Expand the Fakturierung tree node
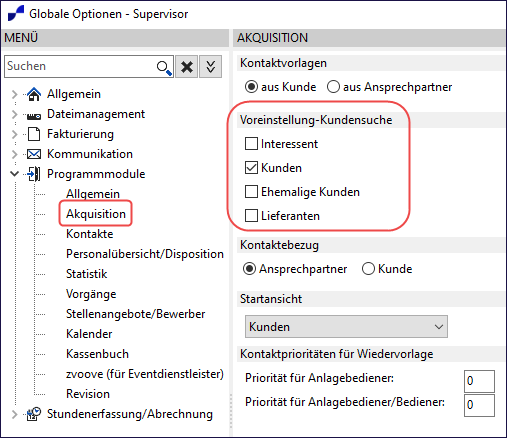 click(x=14, y=134)
